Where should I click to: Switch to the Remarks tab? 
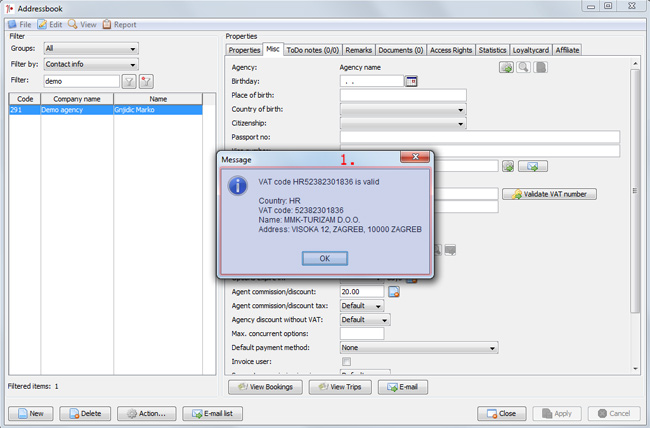tap(358, 50)
